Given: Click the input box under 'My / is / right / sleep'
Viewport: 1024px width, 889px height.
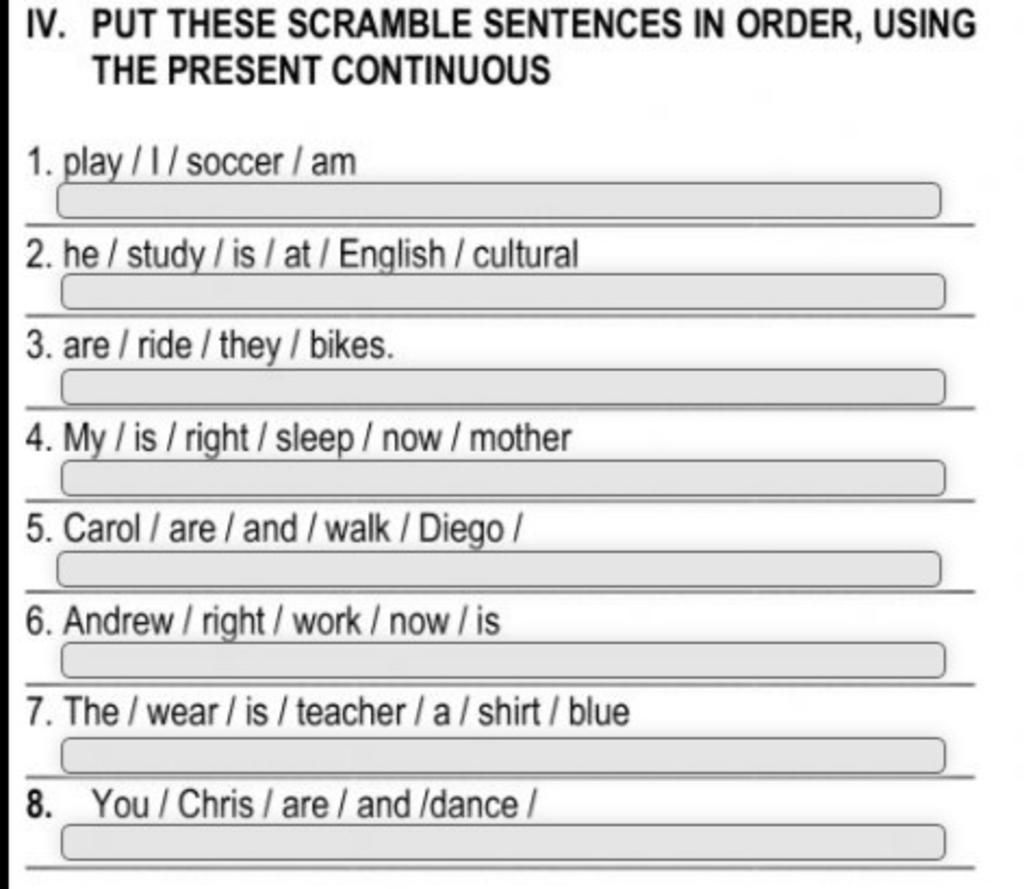Looking at the screenshot, I should click(x=503, y=478).
